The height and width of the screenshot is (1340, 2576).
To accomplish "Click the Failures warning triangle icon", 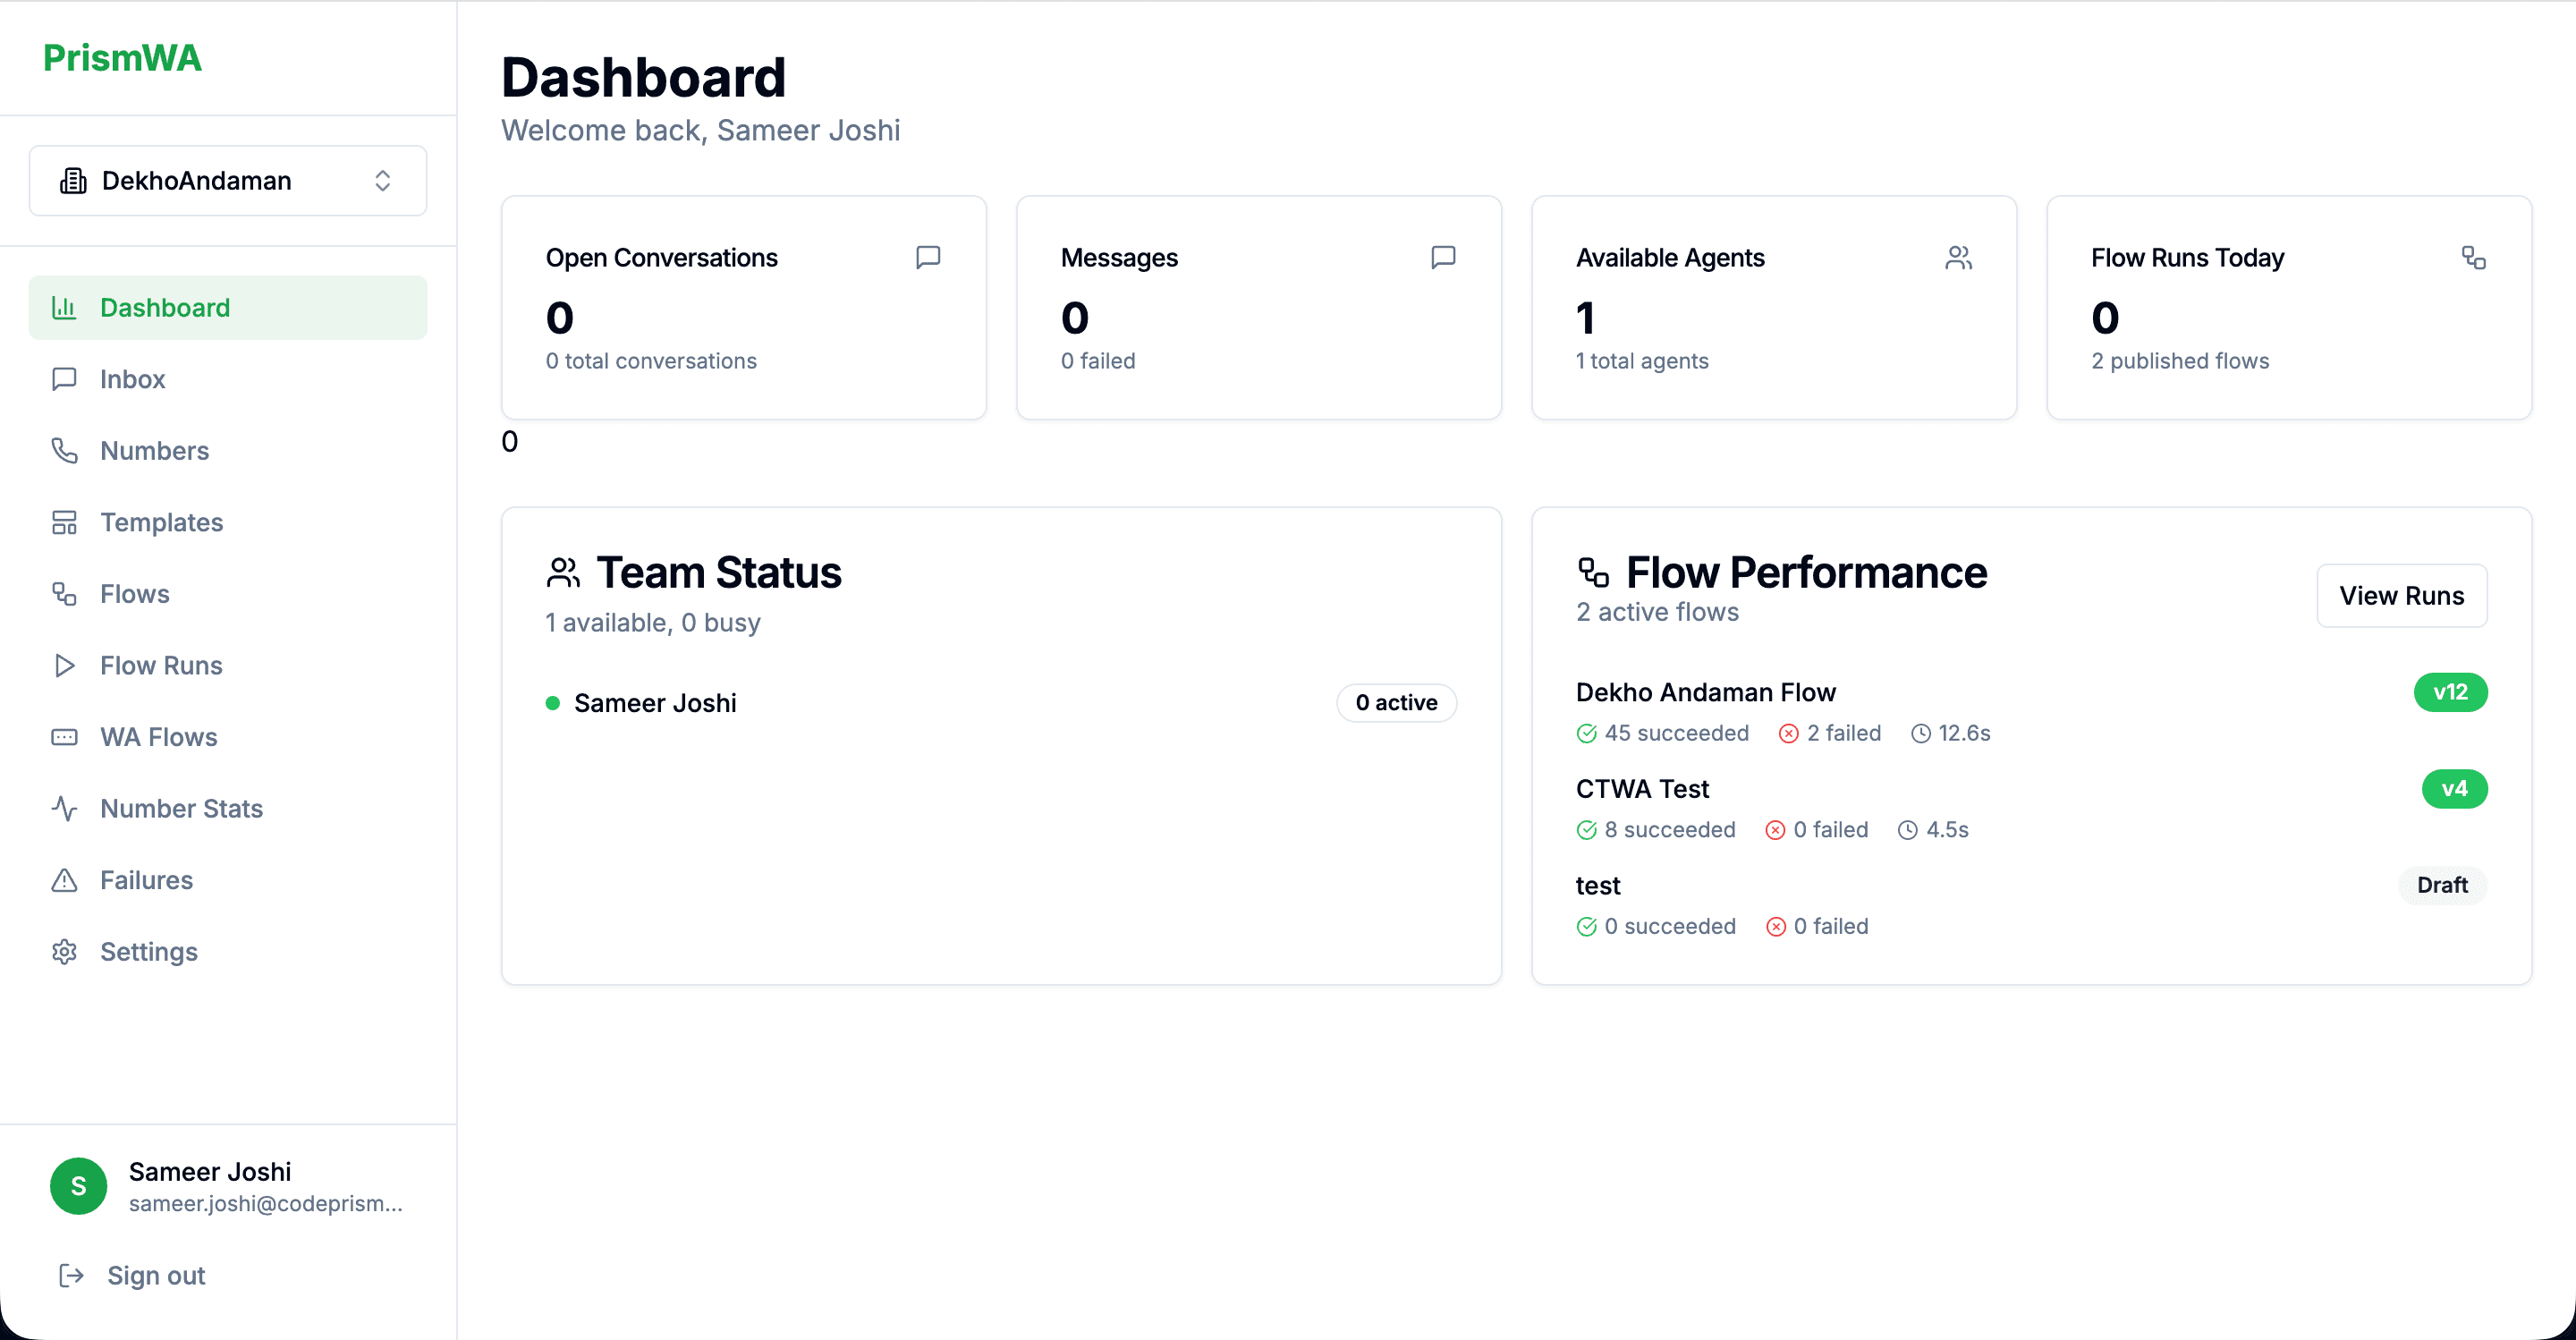I will 64,880.
